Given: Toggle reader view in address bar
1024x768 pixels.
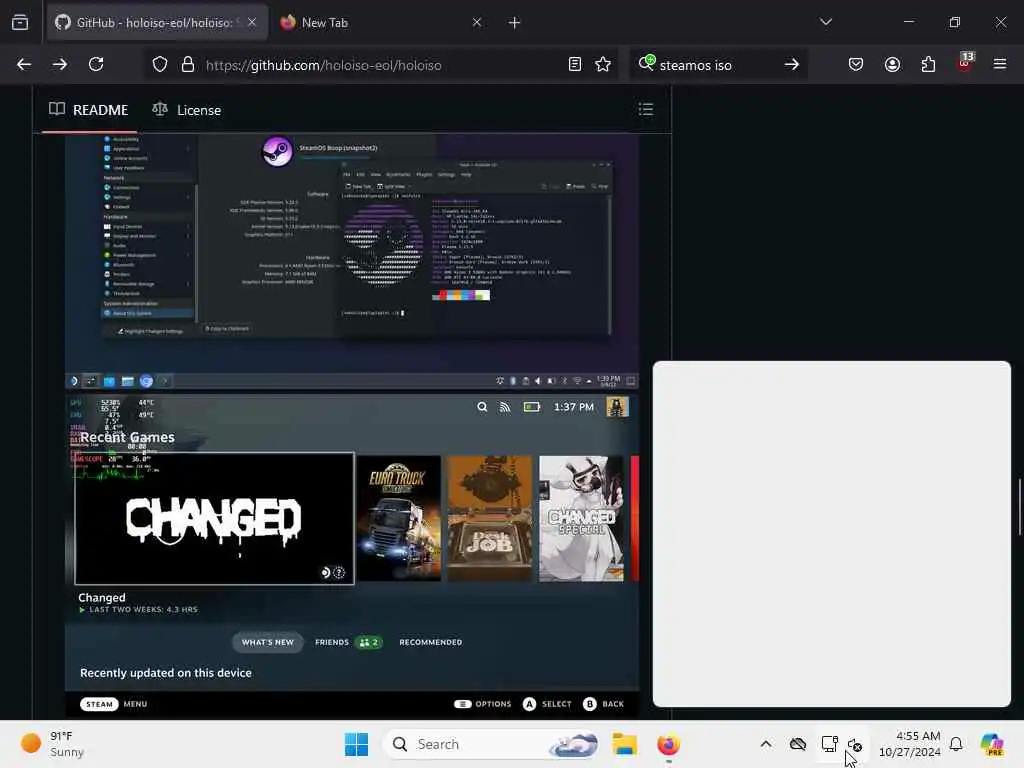Looking at the screenshot, I should (x=575, y=64).
